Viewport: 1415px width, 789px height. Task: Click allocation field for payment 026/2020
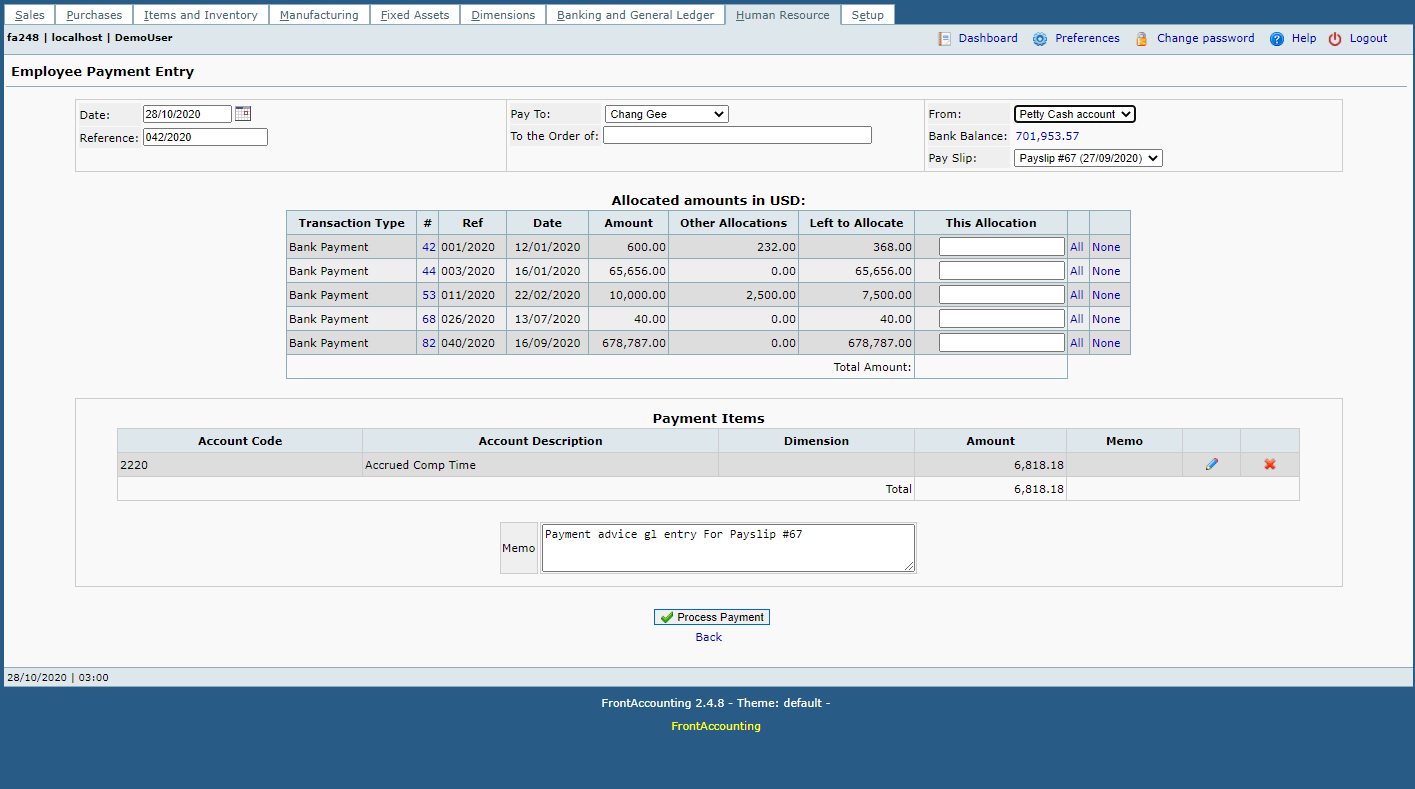1002,318
